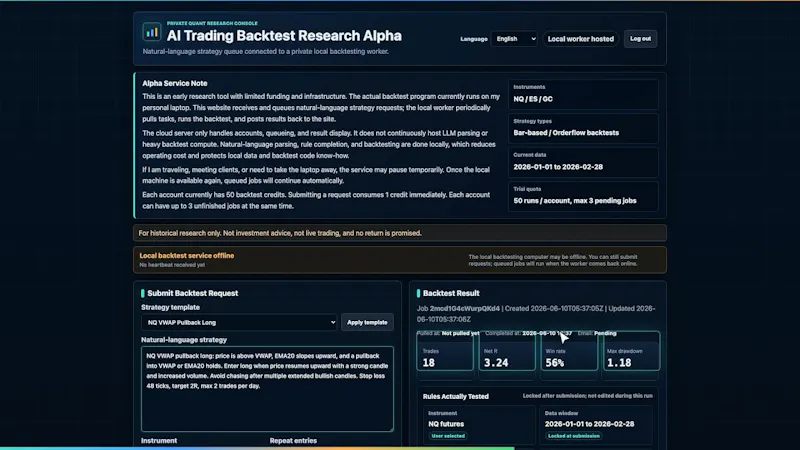The height and width of the screenshot is (450, 800).
Task: Click the Trial quota 50 runs box
Action: 583,196
